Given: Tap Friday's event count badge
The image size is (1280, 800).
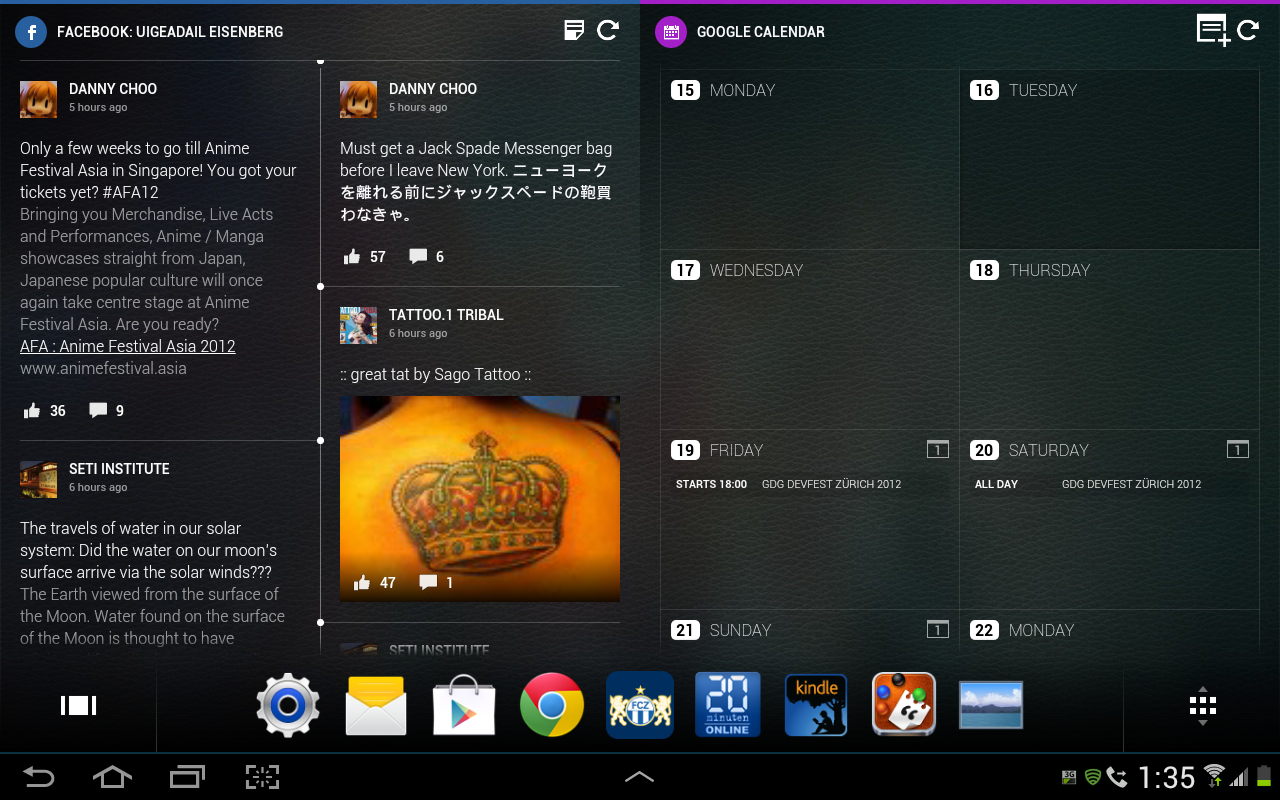Looking at the screenshot, I should click(x=937, y=449).
